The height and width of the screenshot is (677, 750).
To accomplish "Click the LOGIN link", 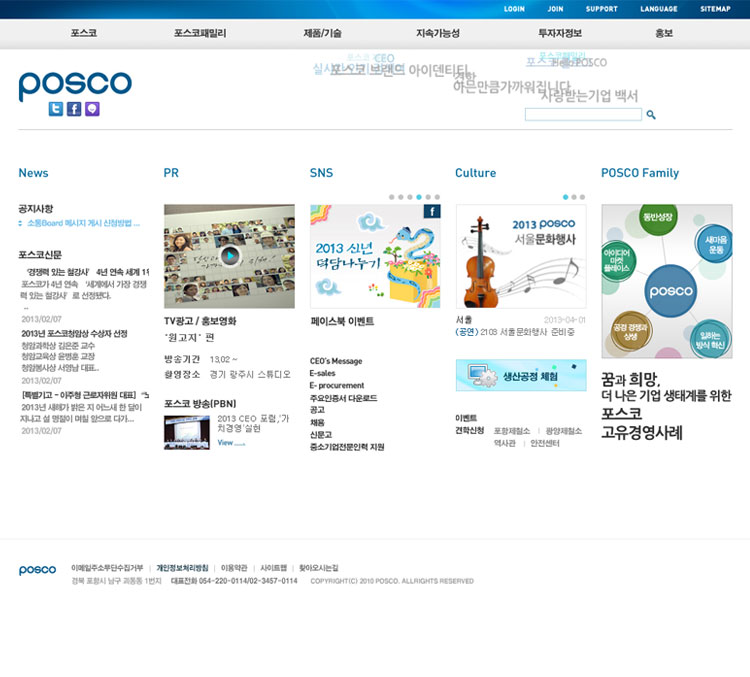I will point(514,9).
